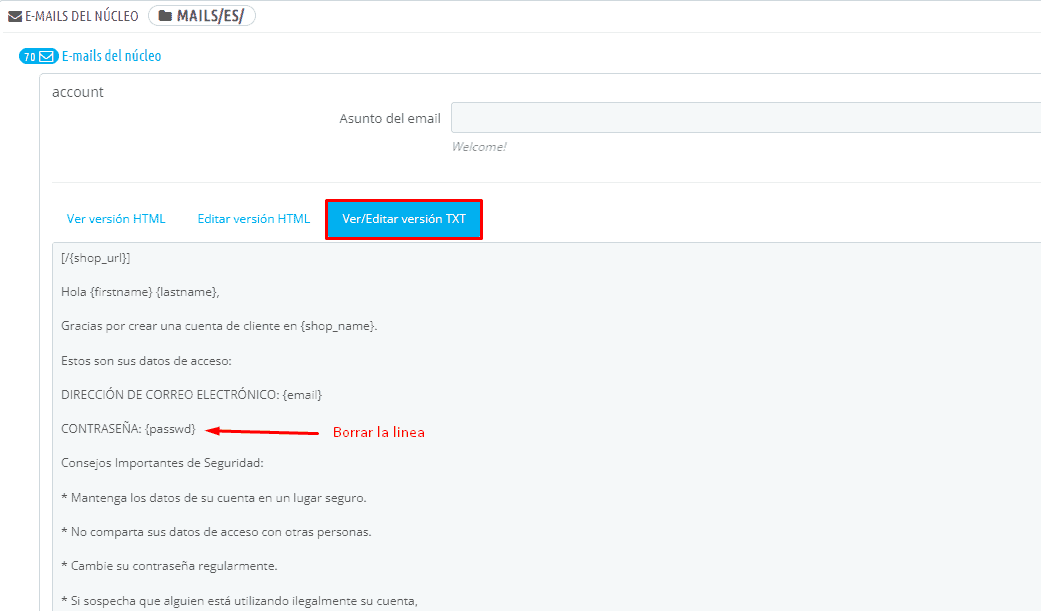
Task: Click the E-MAILS DEL NÚCLEO panel title
Action: click(82, 17)
